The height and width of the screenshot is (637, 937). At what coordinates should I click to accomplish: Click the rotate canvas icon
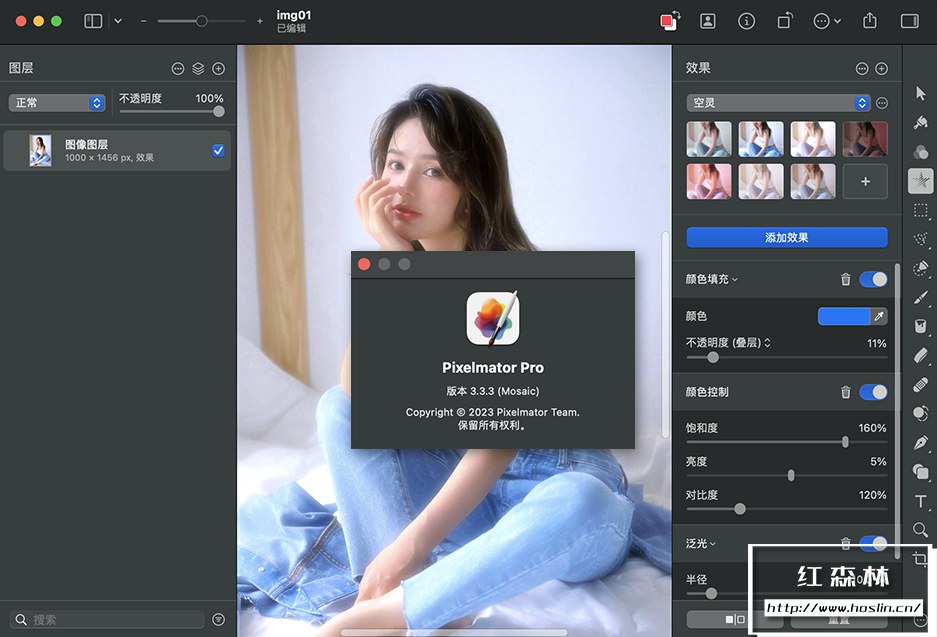pos(785,21)
